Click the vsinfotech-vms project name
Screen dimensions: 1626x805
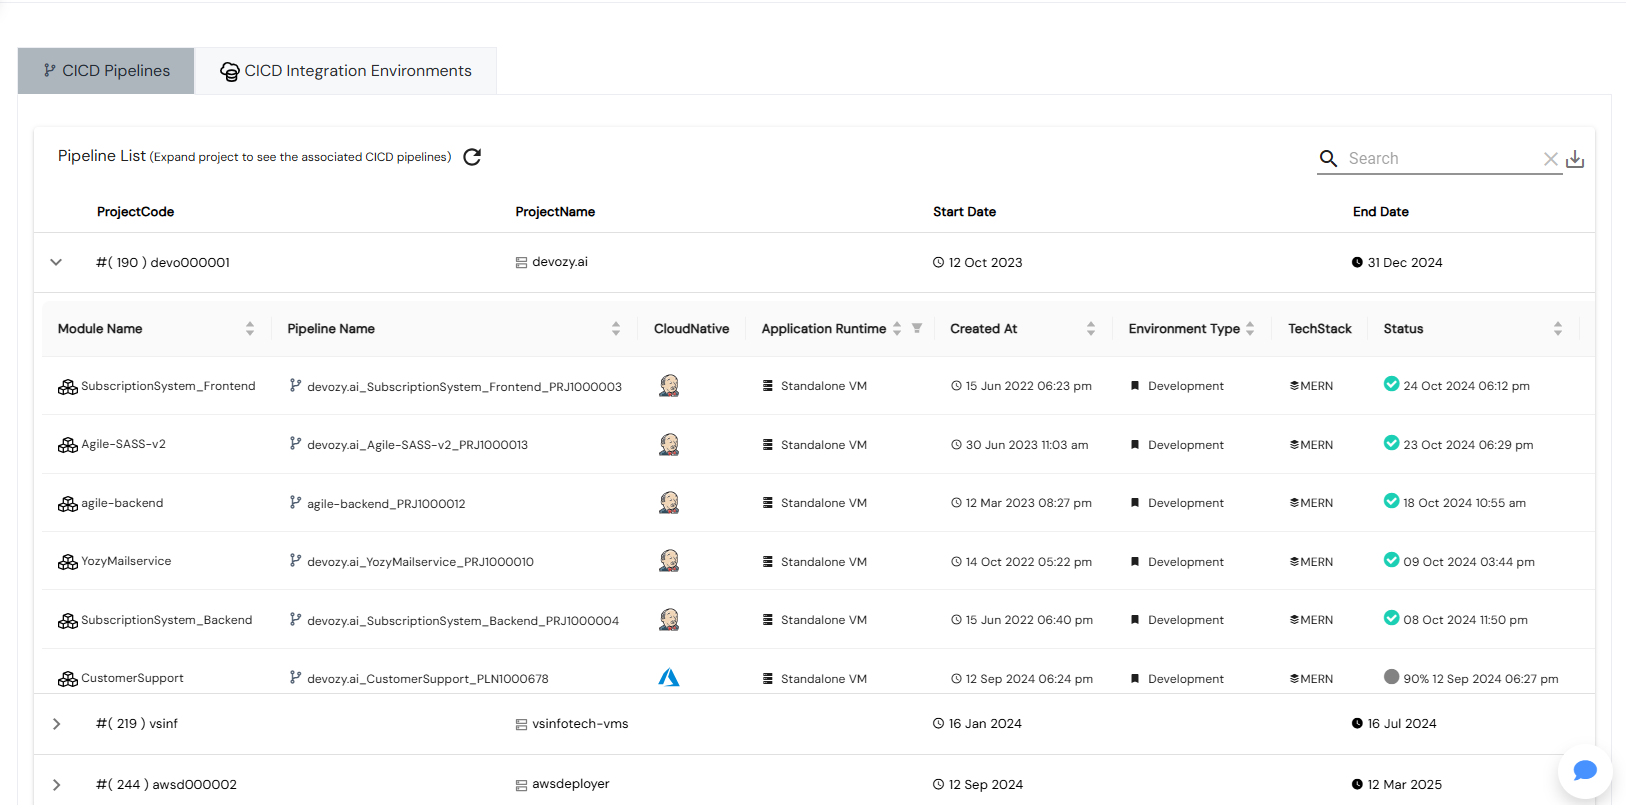click(x=580, y=724)
